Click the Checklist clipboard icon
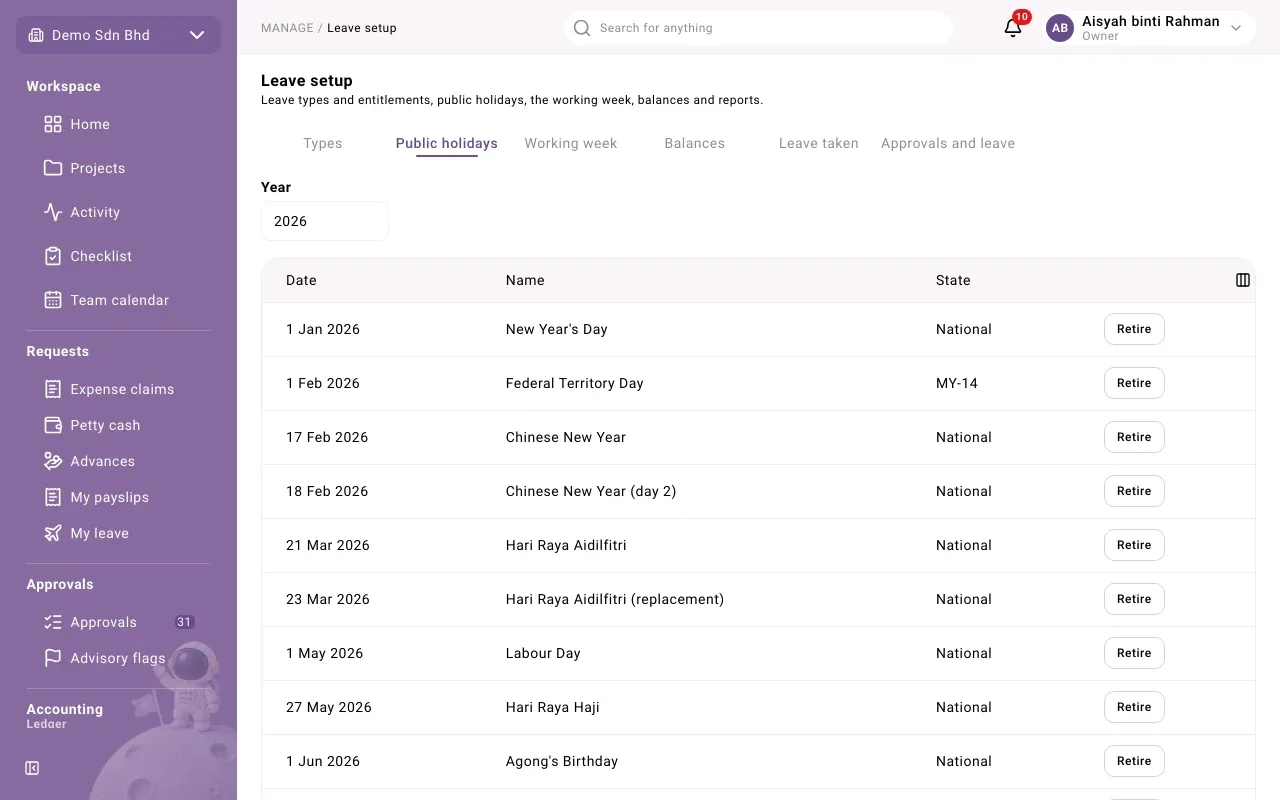Image resolution: width=1280 pixels, height=800 pixels. pos(53,256)
